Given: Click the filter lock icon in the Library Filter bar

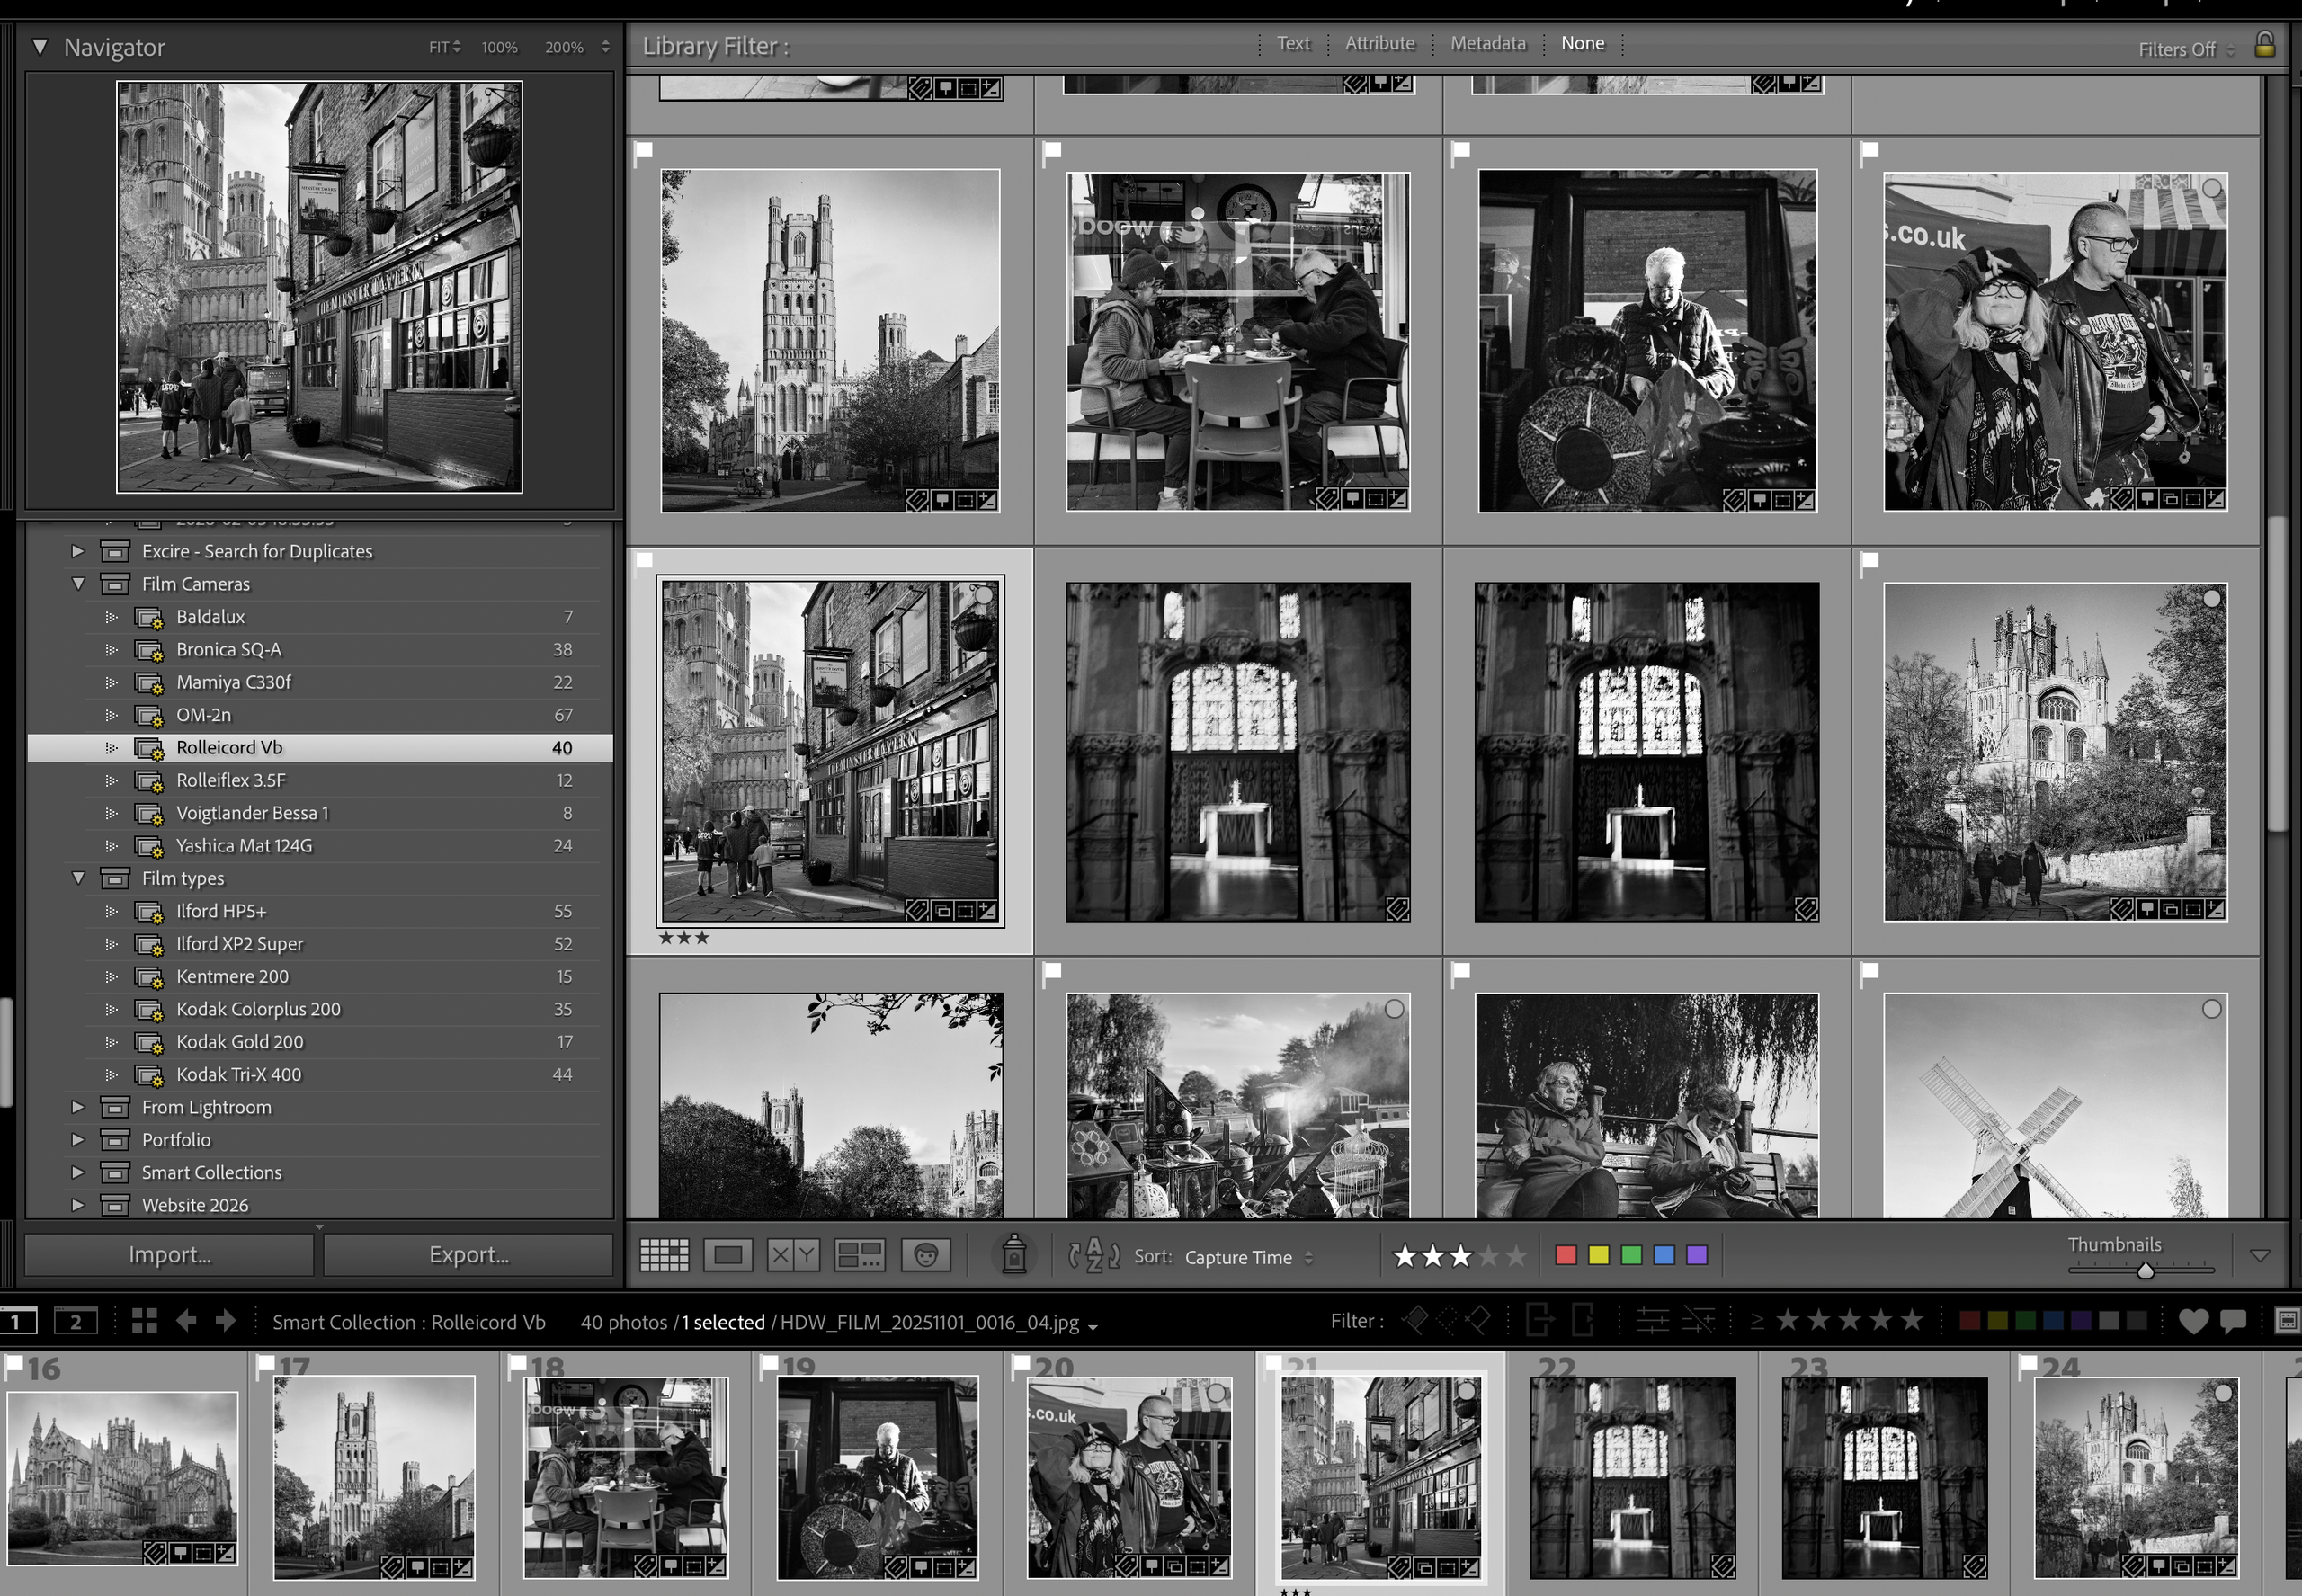Looking at the screenshot, I should pyautogui.click(x=2265, y=45).
